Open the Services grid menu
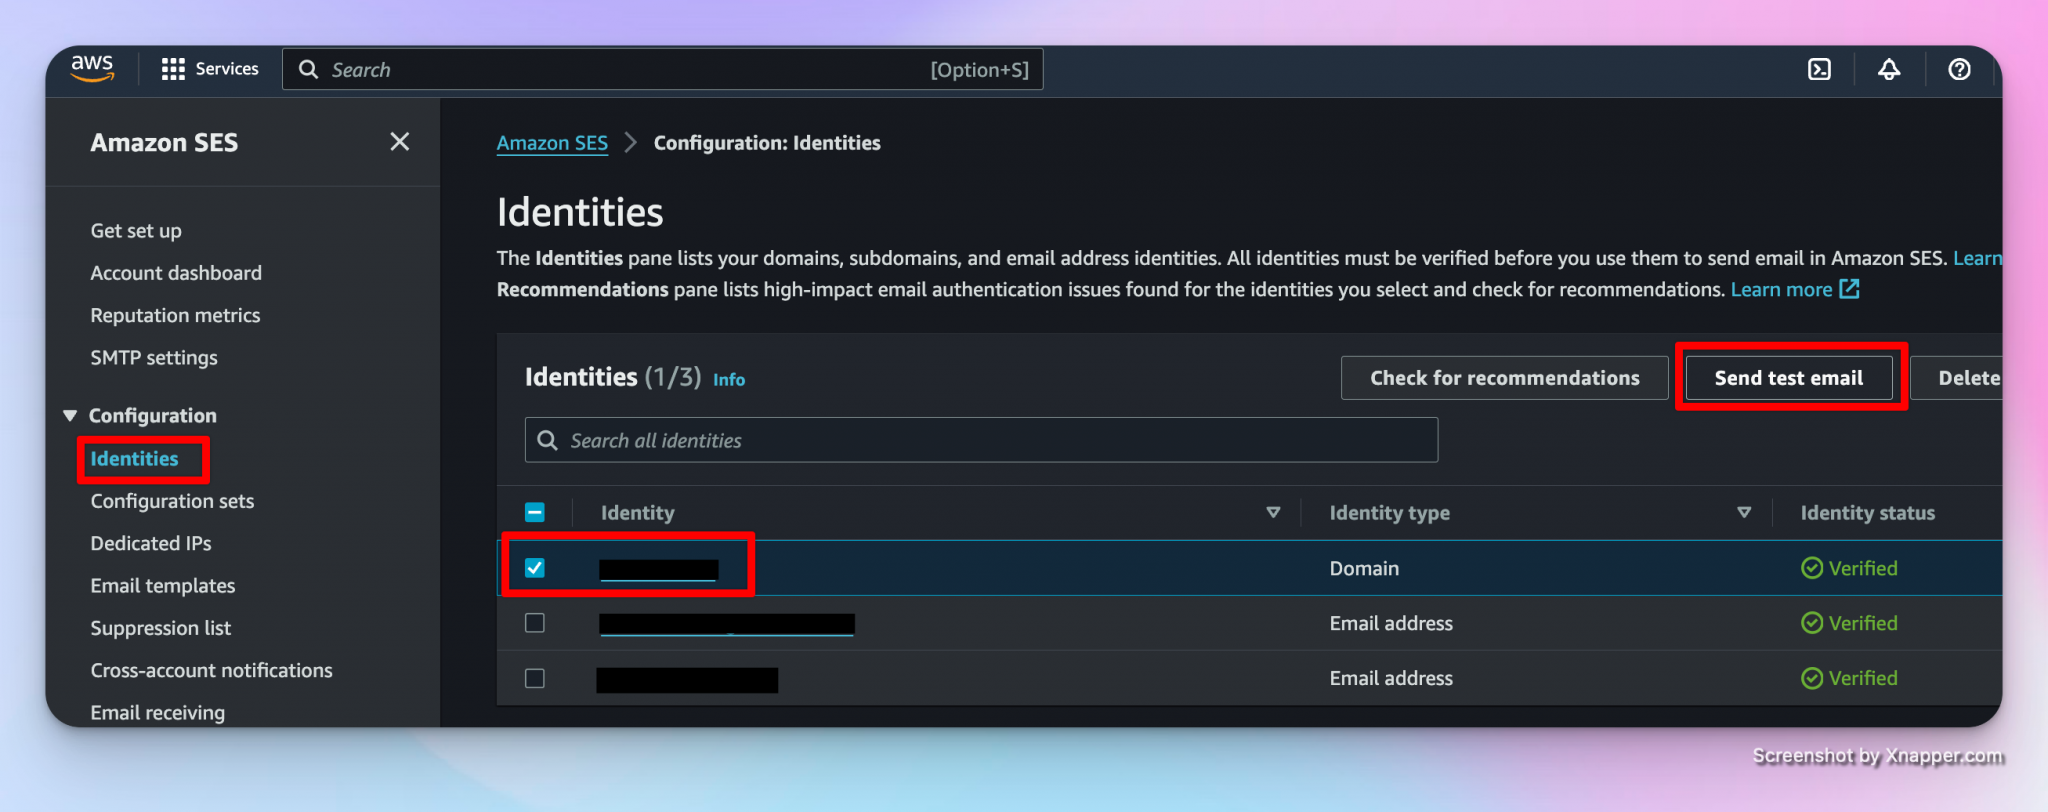The height and width of the screenshot is (812, 2048). click(173, 69)
